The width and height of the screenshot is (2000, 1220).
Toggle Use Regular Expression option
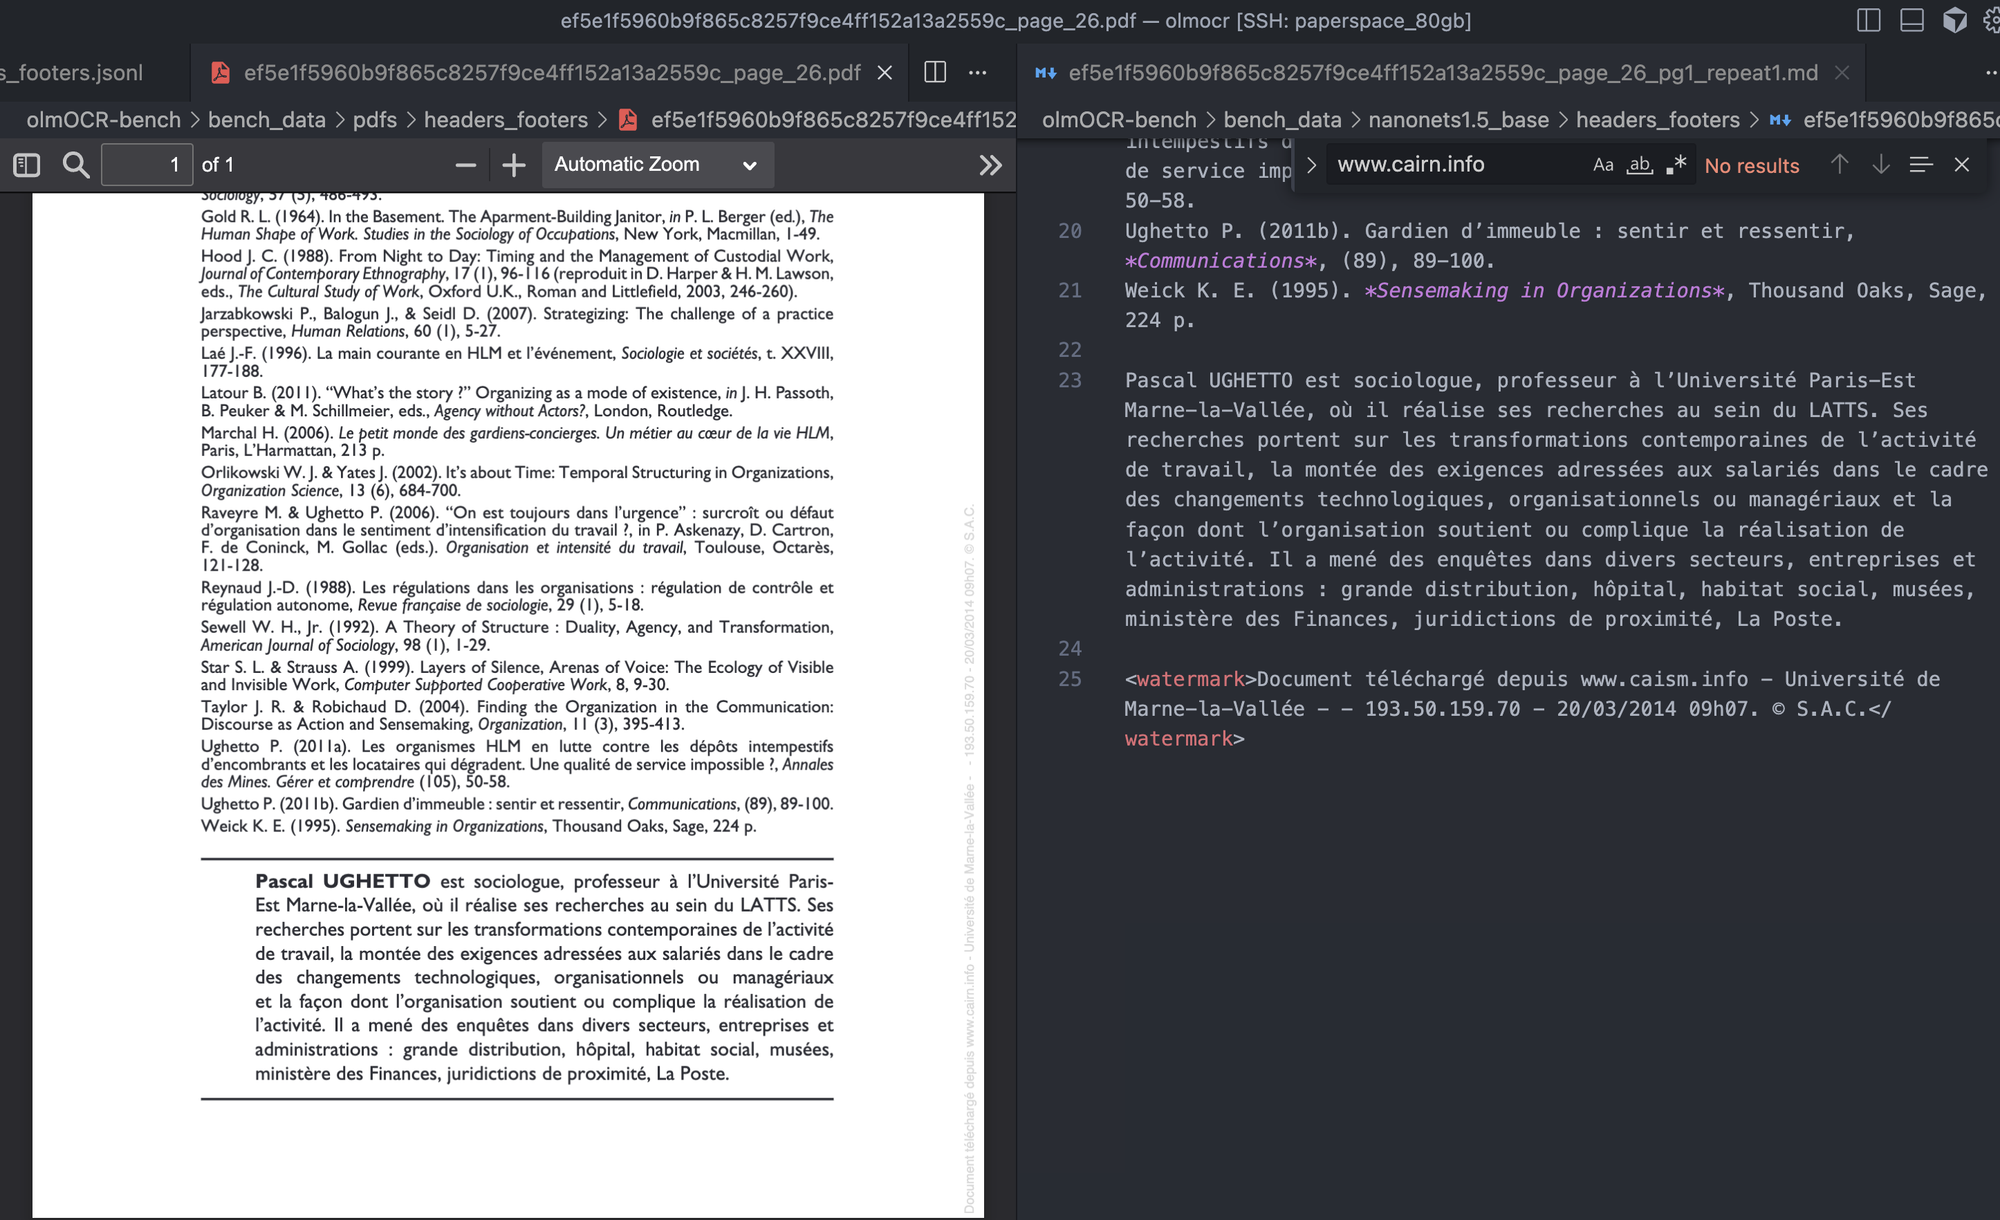tap(1676, 165)
